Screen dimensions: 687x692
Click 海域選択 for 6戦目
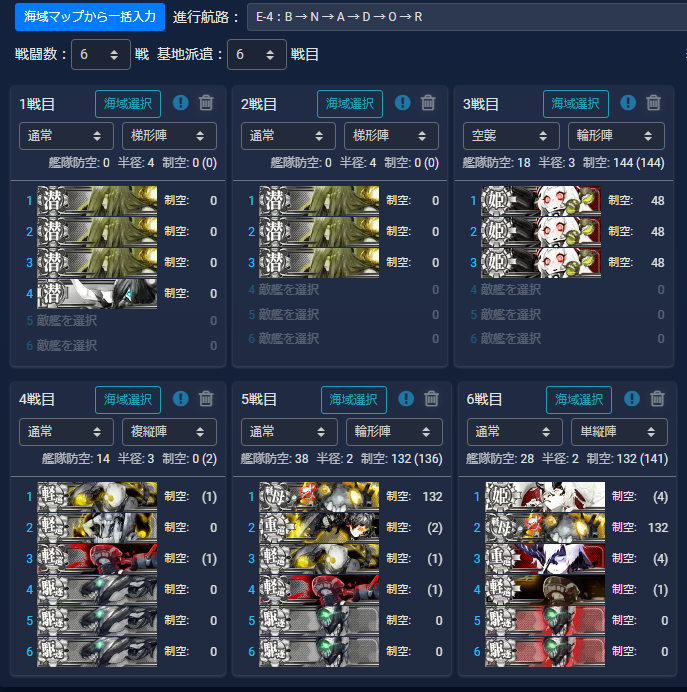tap(579, 400)
